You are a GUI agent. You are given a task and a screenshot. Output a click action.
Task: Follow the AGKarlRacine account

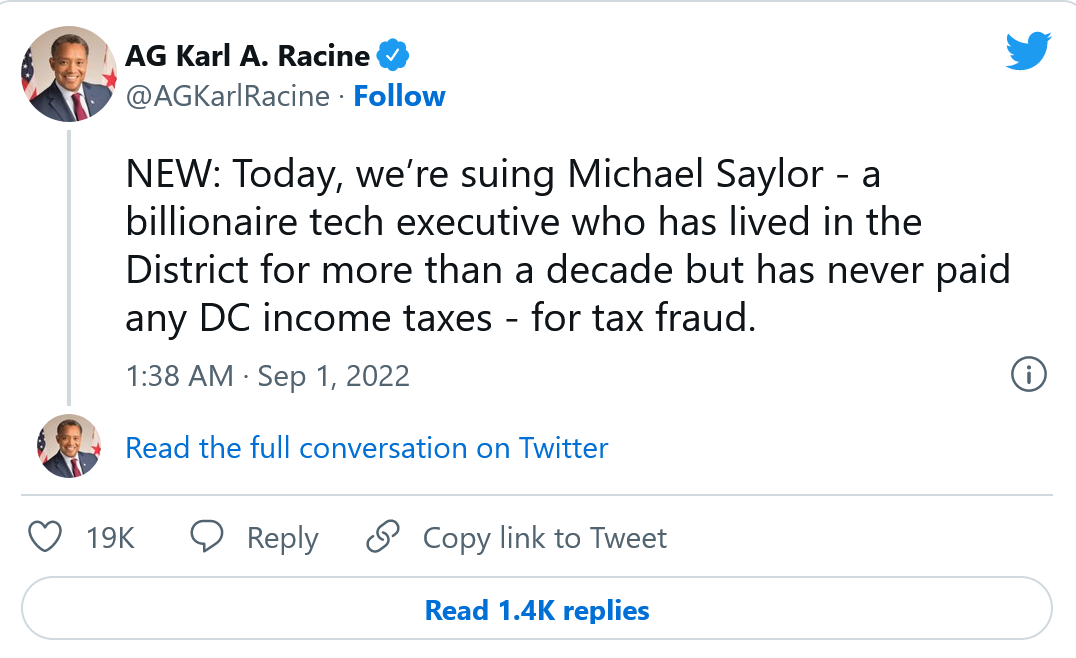(399, 96)
